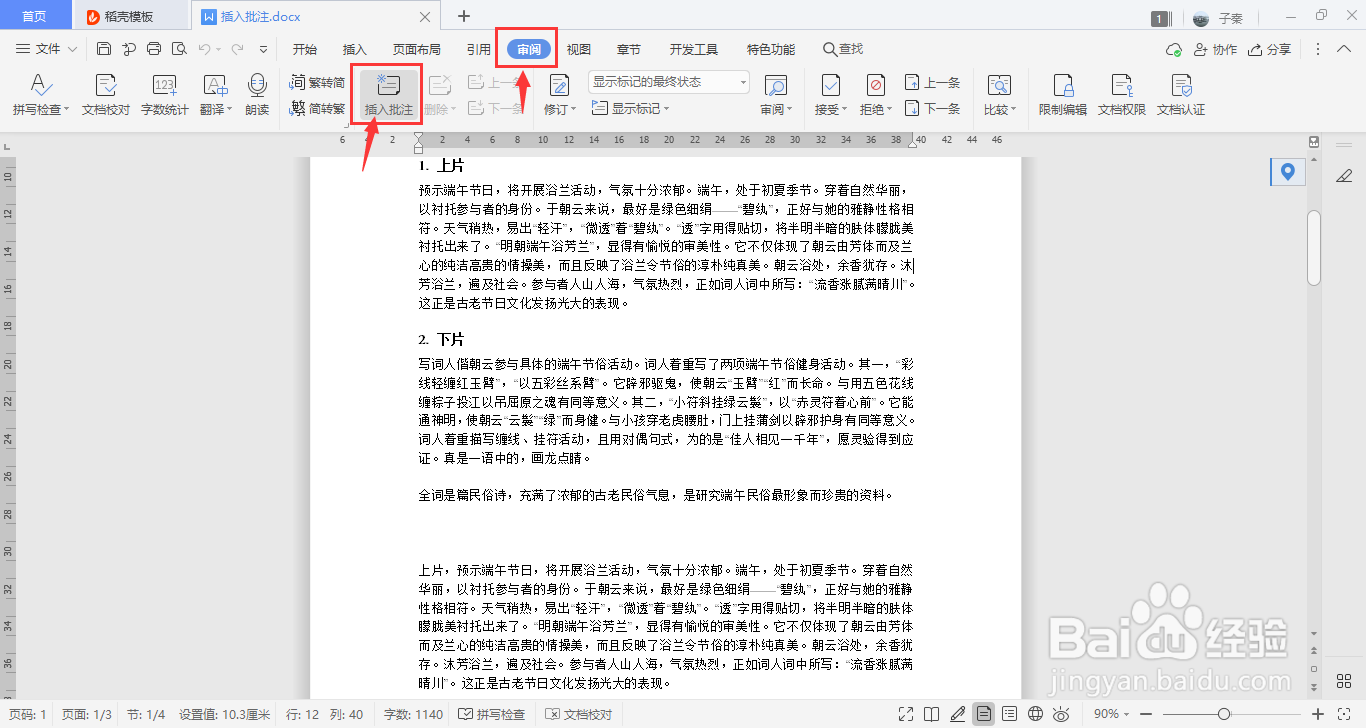Open 字数统计 word count
1366x728 pixels.
pyautogui.click(x=164, y=96)
